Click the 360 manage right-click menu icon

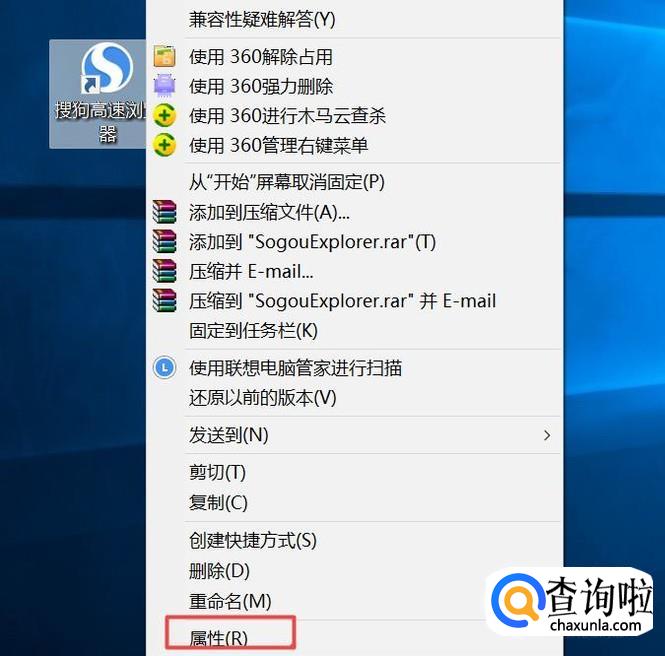click(164, 145)
